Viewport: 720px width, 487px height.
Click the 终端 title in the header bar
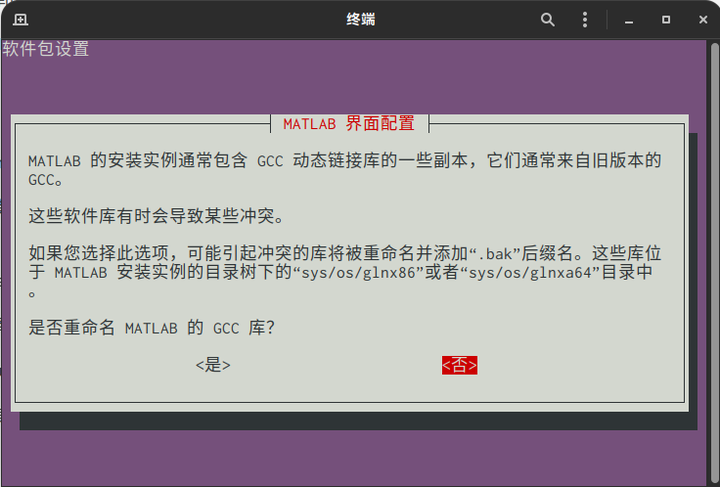pos(360,20)
